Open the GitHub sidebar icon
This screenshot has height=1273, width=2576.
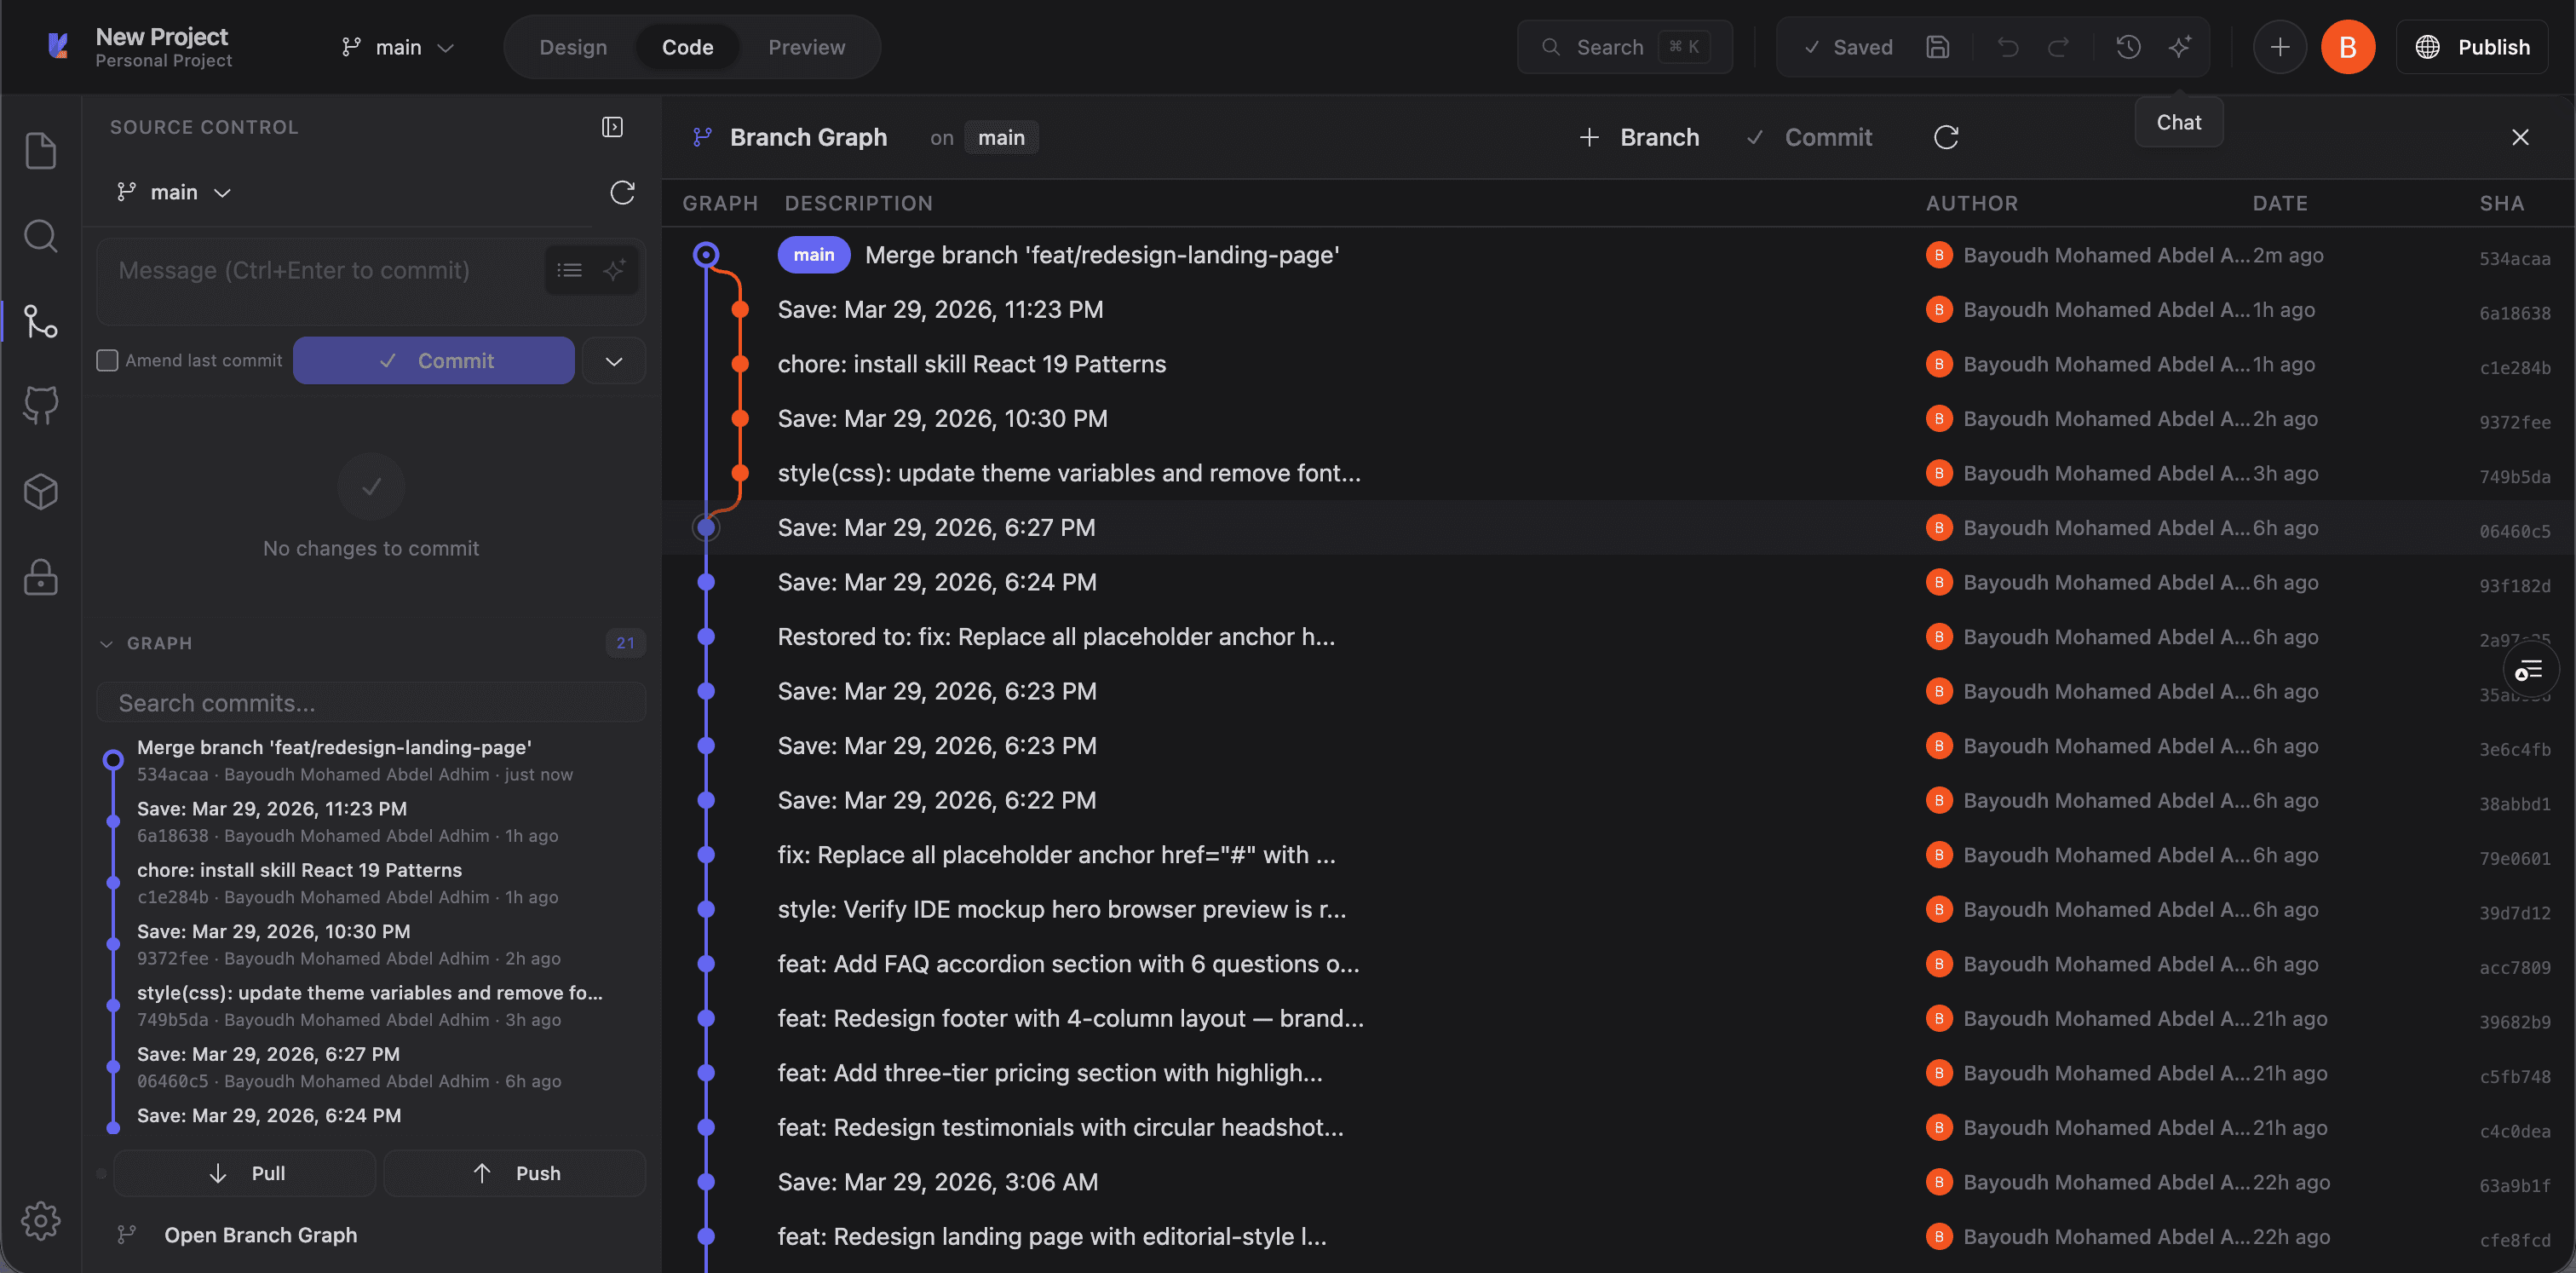pyautogui.click(x=40, y=406)
